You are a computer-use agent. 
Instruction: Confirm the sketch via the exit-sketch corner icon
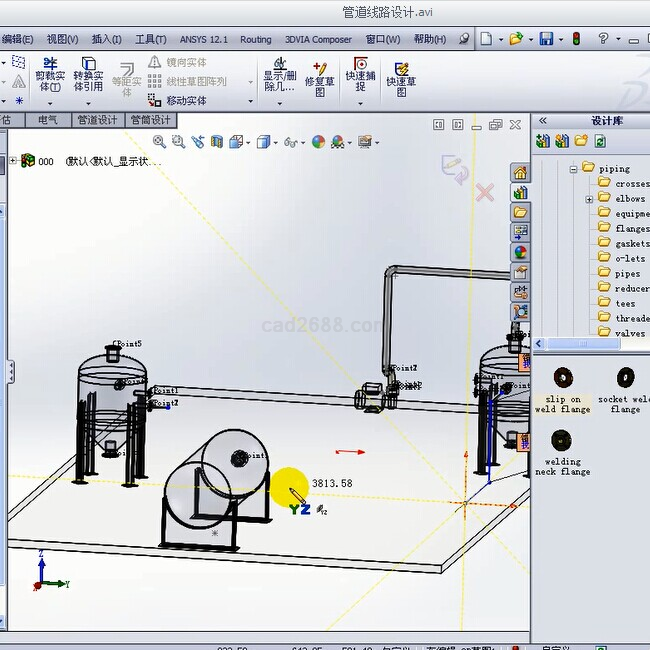click(454, 167)
